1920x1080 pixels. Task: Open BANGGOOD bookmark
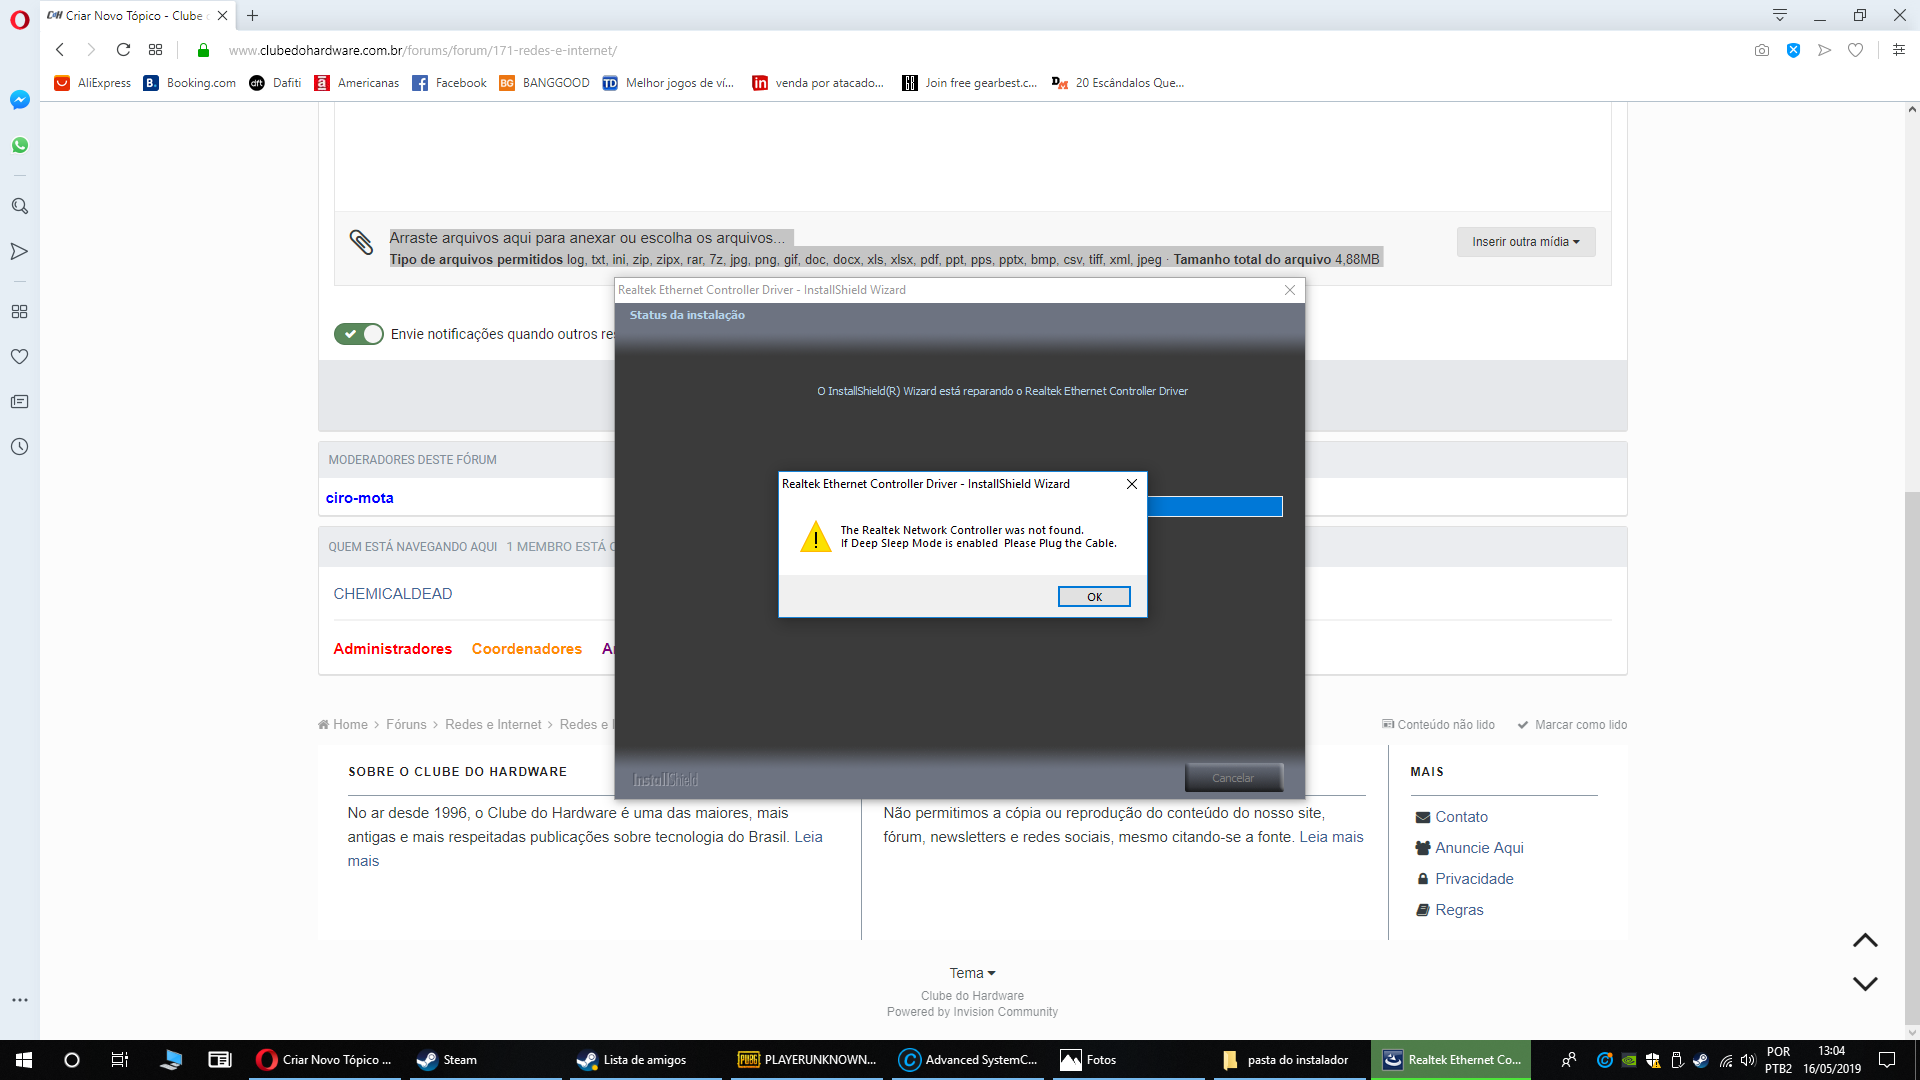pyautogui.click(x=545, y=83)
